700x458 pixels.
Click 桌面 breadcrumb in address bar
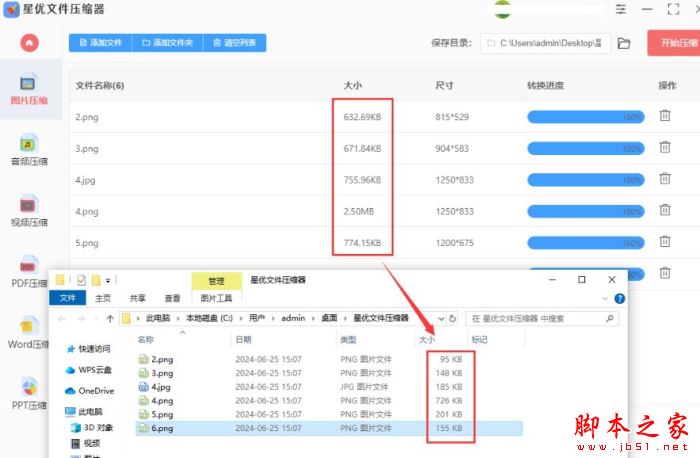[x=329, y=318]
